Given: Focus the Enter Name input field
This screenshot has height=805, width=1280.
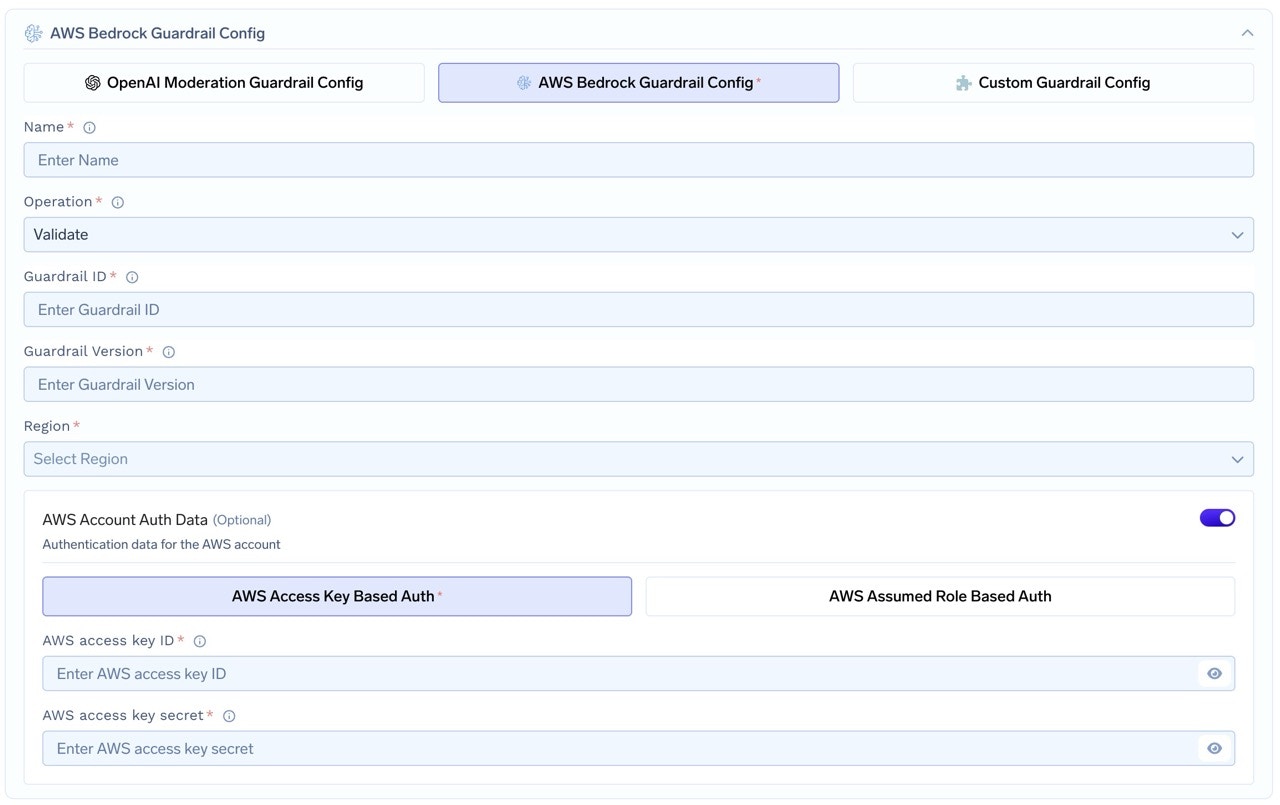Looking at the screenshot, I should tap(639, 160).
